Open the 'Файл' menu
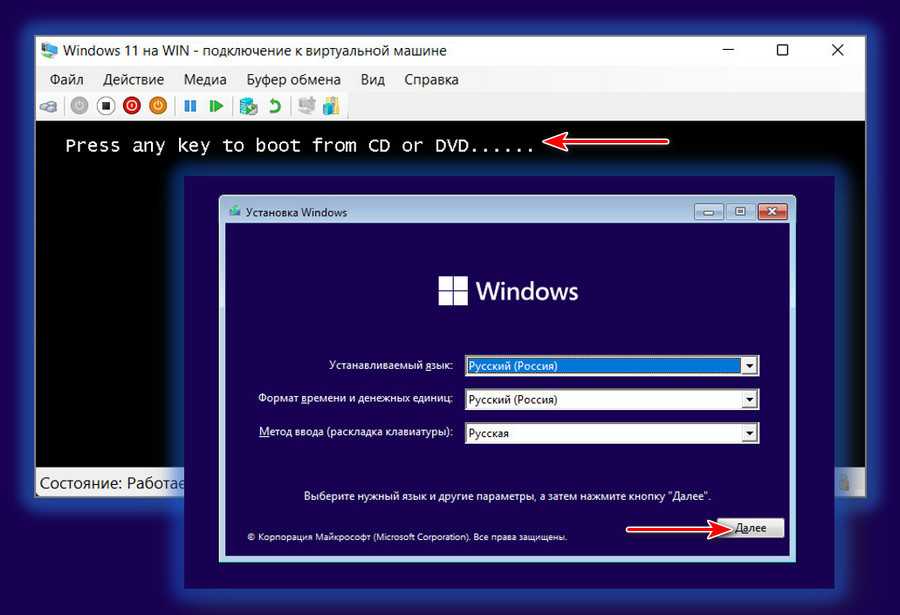 pyautogui.click(x=66, y=80)
